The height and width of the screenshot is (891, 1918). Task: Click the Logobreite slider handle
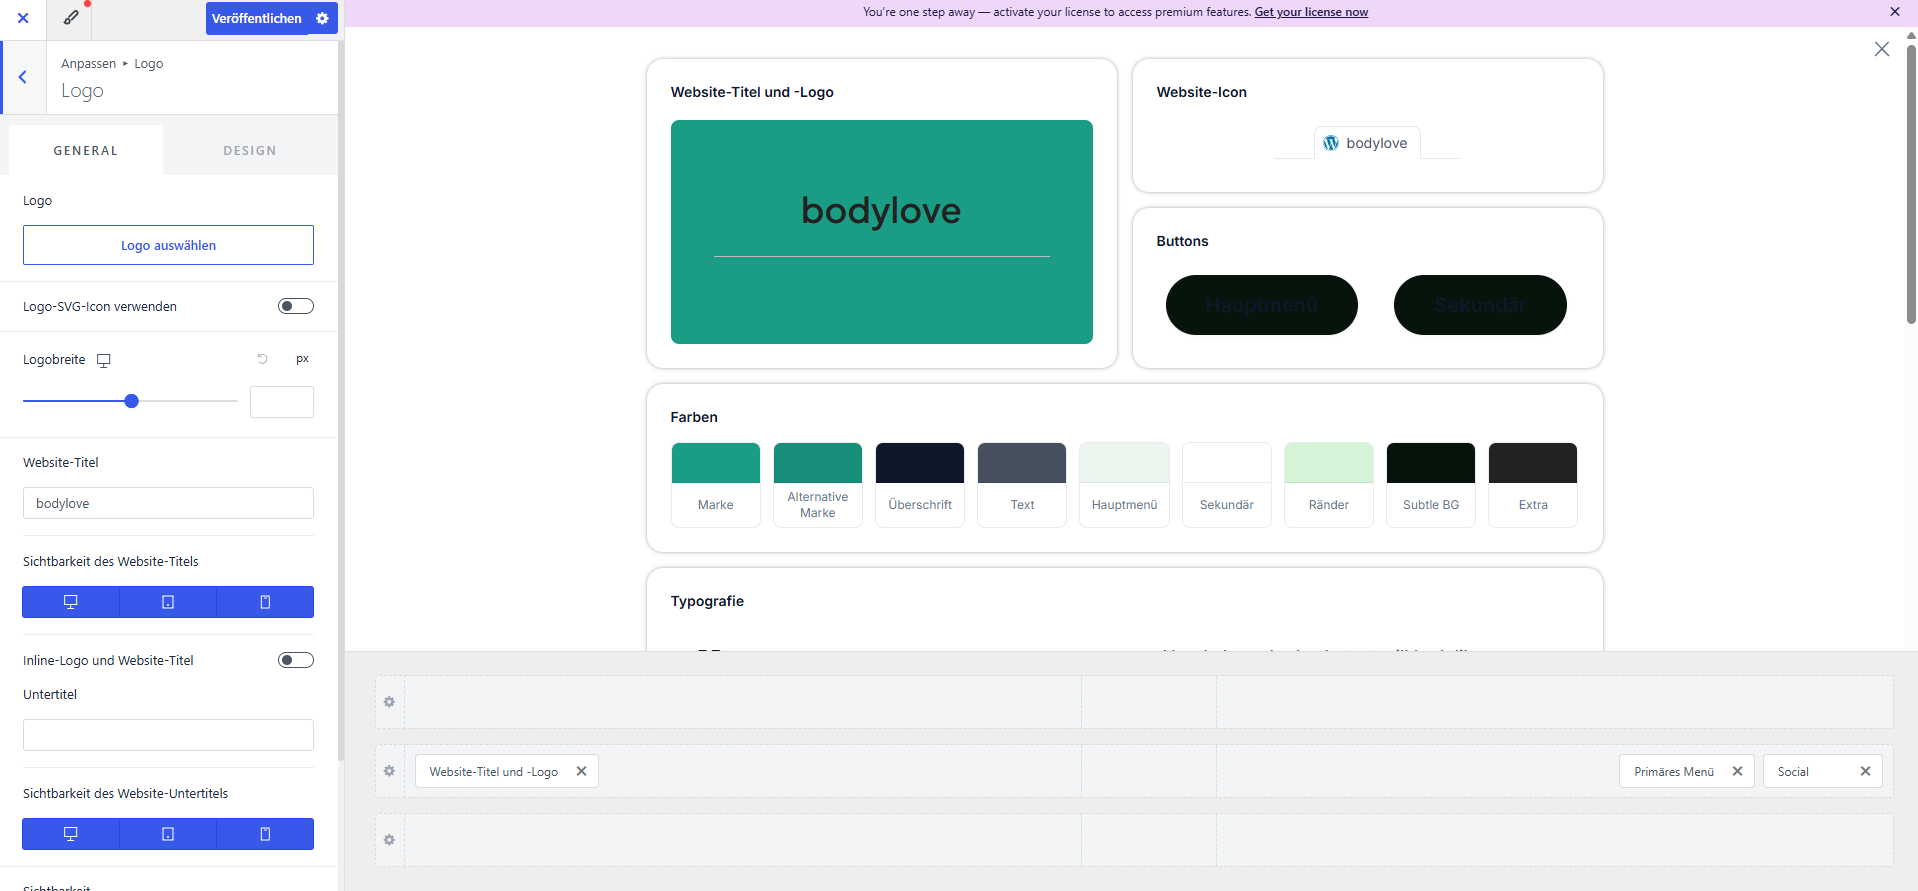(x=131, y=401)
